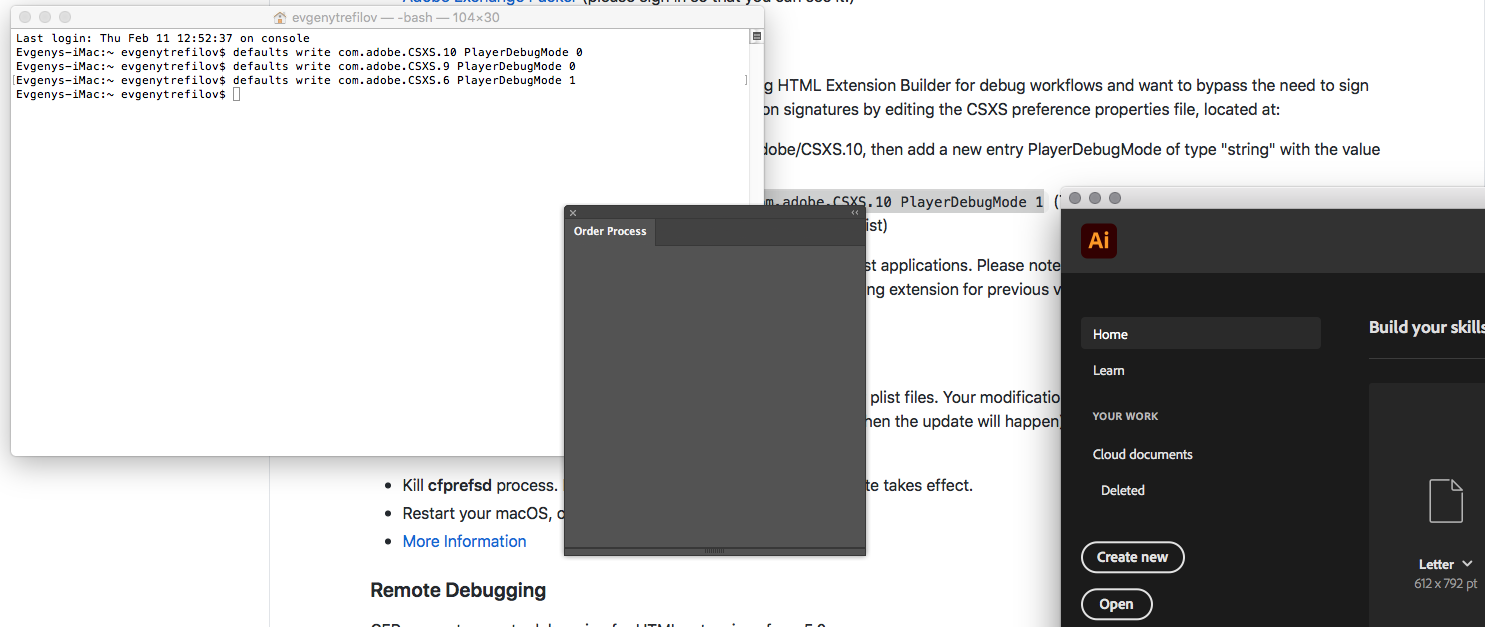Collapse the Order Process panel with double-arrow icon
1485x627 pixels.
[855, 212]
